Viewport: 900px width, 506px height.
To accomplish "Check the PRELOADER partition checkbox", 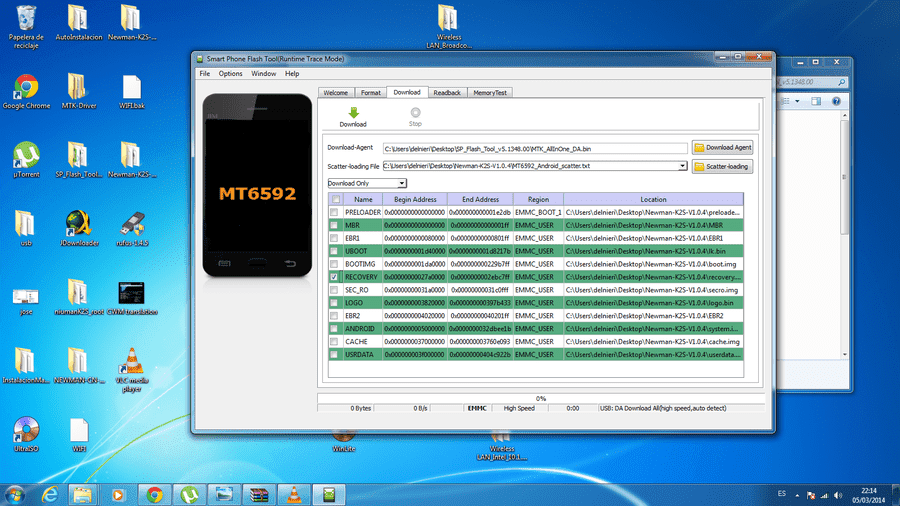I will [x=334, y=212].
